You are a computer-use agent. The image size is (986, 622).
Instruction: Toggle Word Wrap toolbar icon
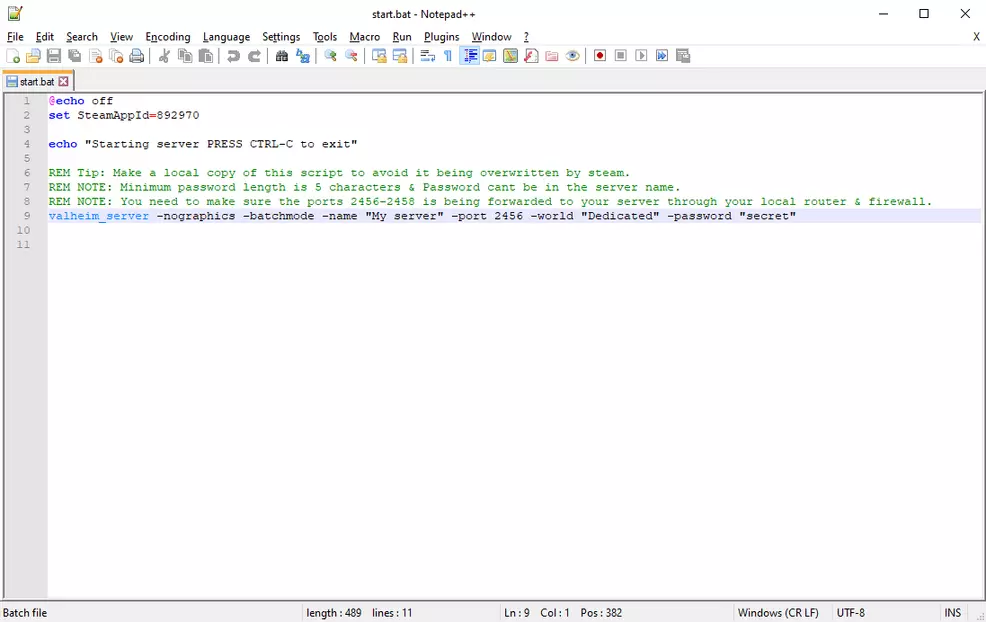[x=428, y=56]
